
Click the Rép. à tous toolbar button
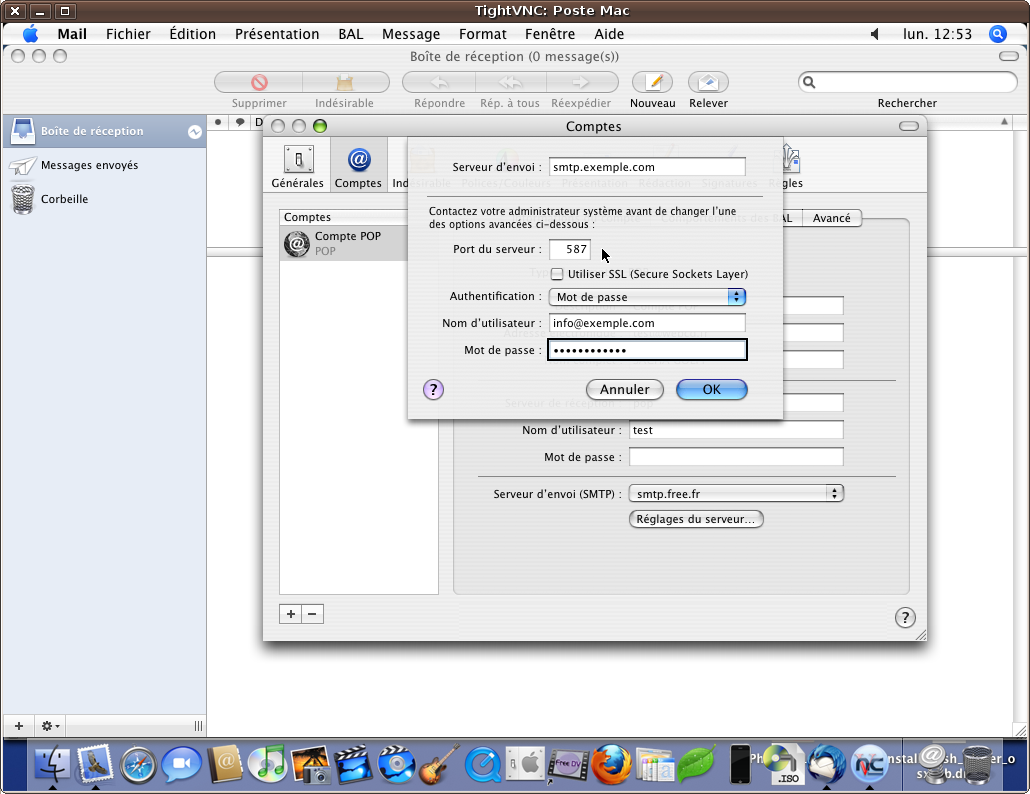(510, 83)
